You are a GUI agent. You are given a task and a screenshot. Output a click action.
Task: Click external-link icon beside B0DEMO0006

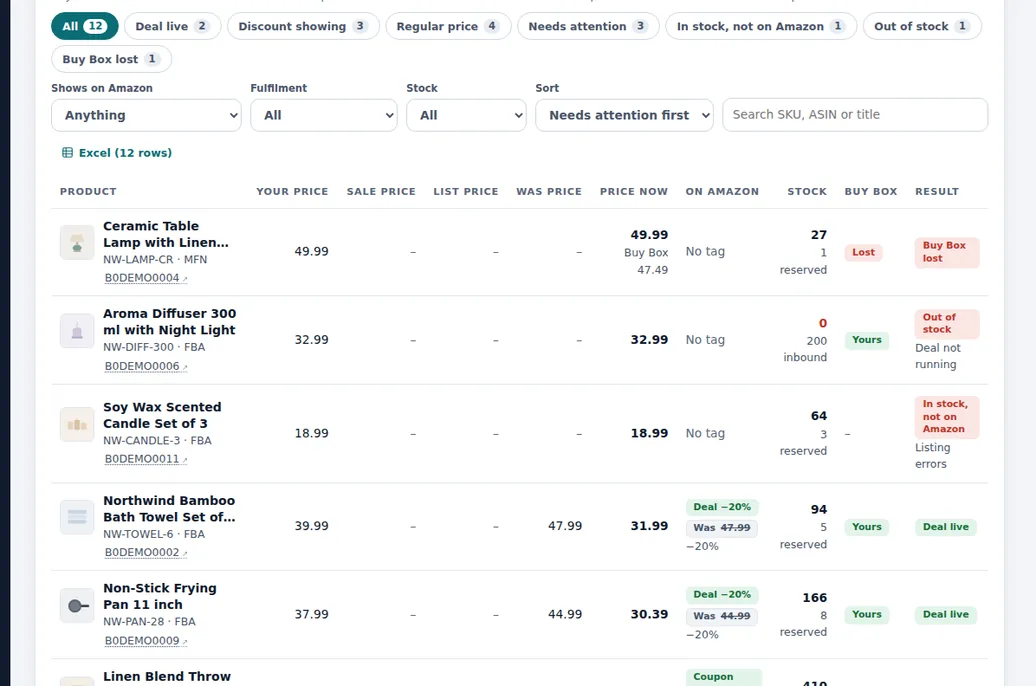(x=185, y=367)
